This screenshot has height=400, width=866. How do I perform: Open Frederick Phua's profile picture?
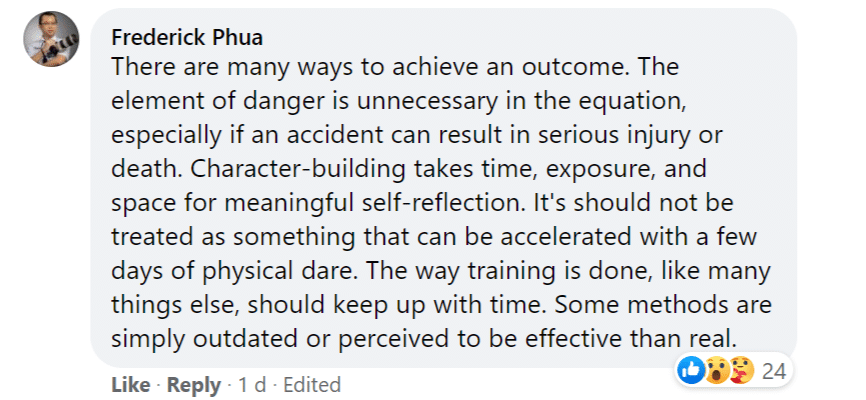pos(51,39)
